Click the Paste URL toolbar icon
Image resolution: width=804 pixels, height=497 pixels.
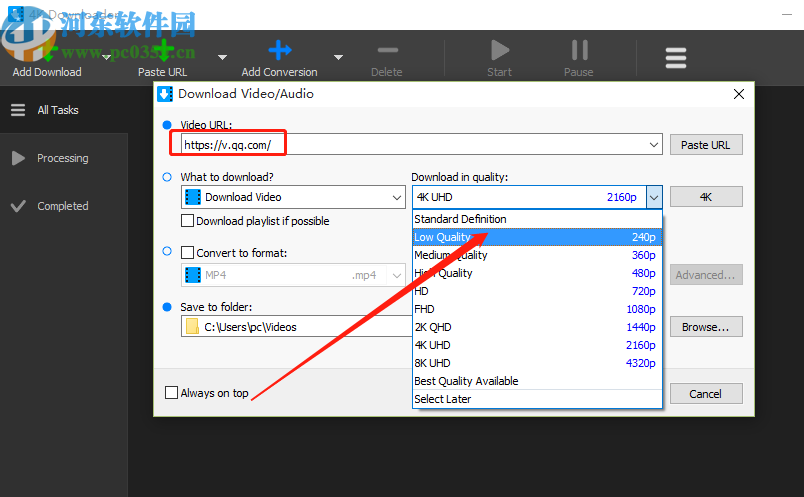pyautogui.click(x=162, y=50)
